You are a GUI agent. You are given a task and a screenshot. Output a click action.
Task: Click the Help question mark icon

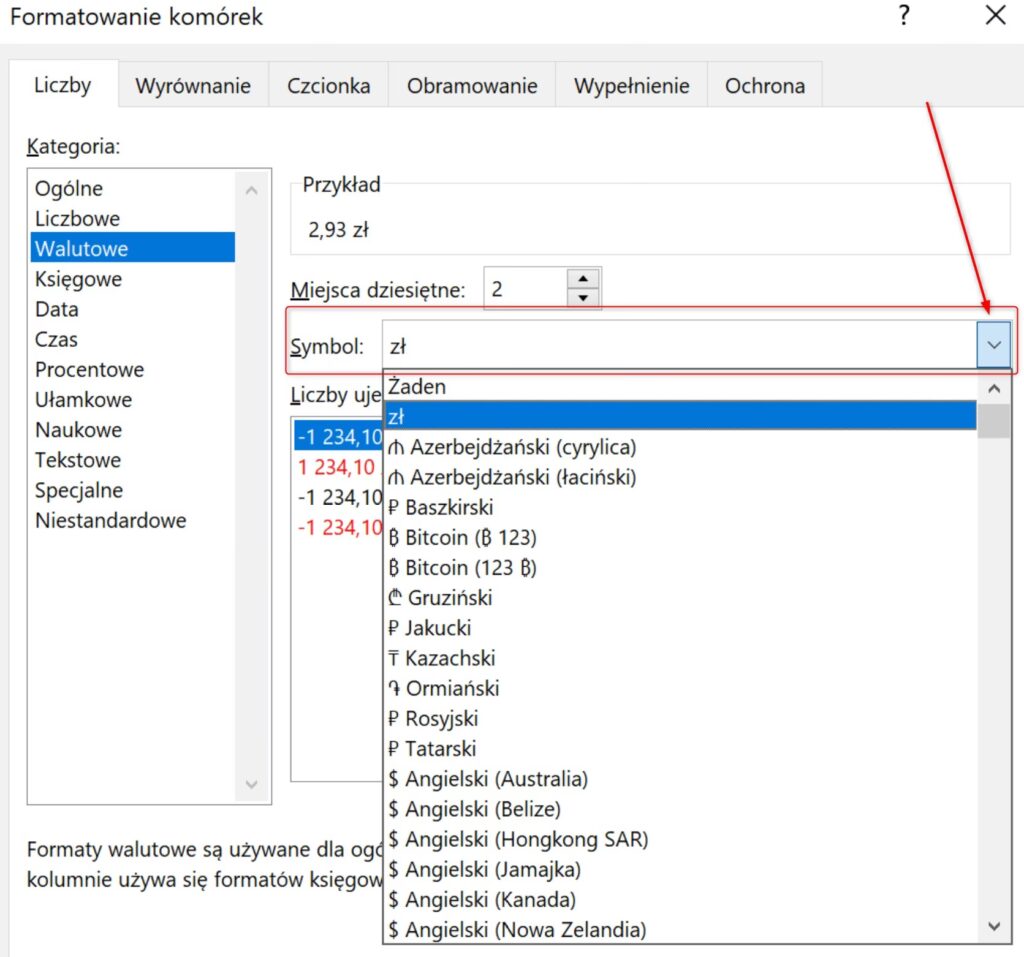(904, 16)
